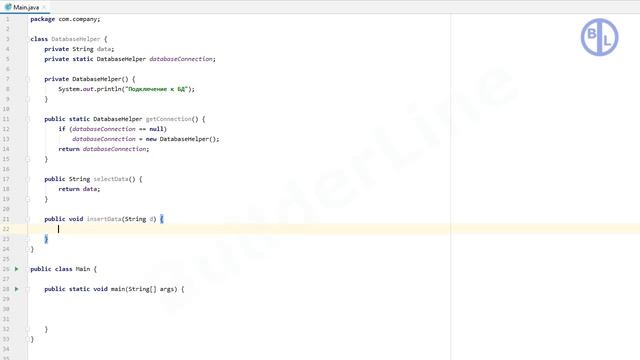Image resolution: width=640 pixels, height=360 pixels.
Task: Close the Main.java tab
Action: point(44,7)
